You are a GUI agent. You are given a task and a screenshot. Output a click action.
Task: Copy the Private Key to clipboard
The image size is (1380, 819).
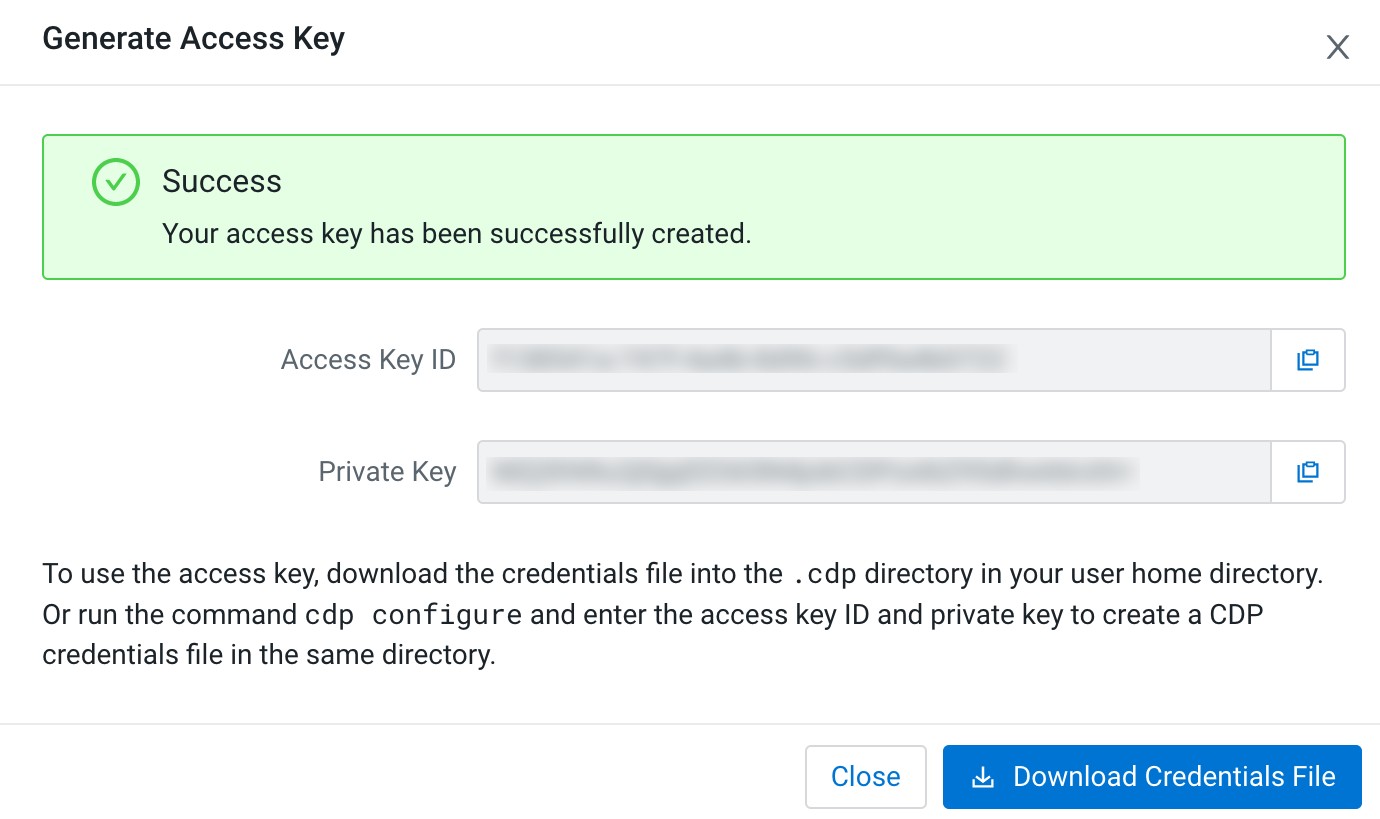tap(1307, 472)
